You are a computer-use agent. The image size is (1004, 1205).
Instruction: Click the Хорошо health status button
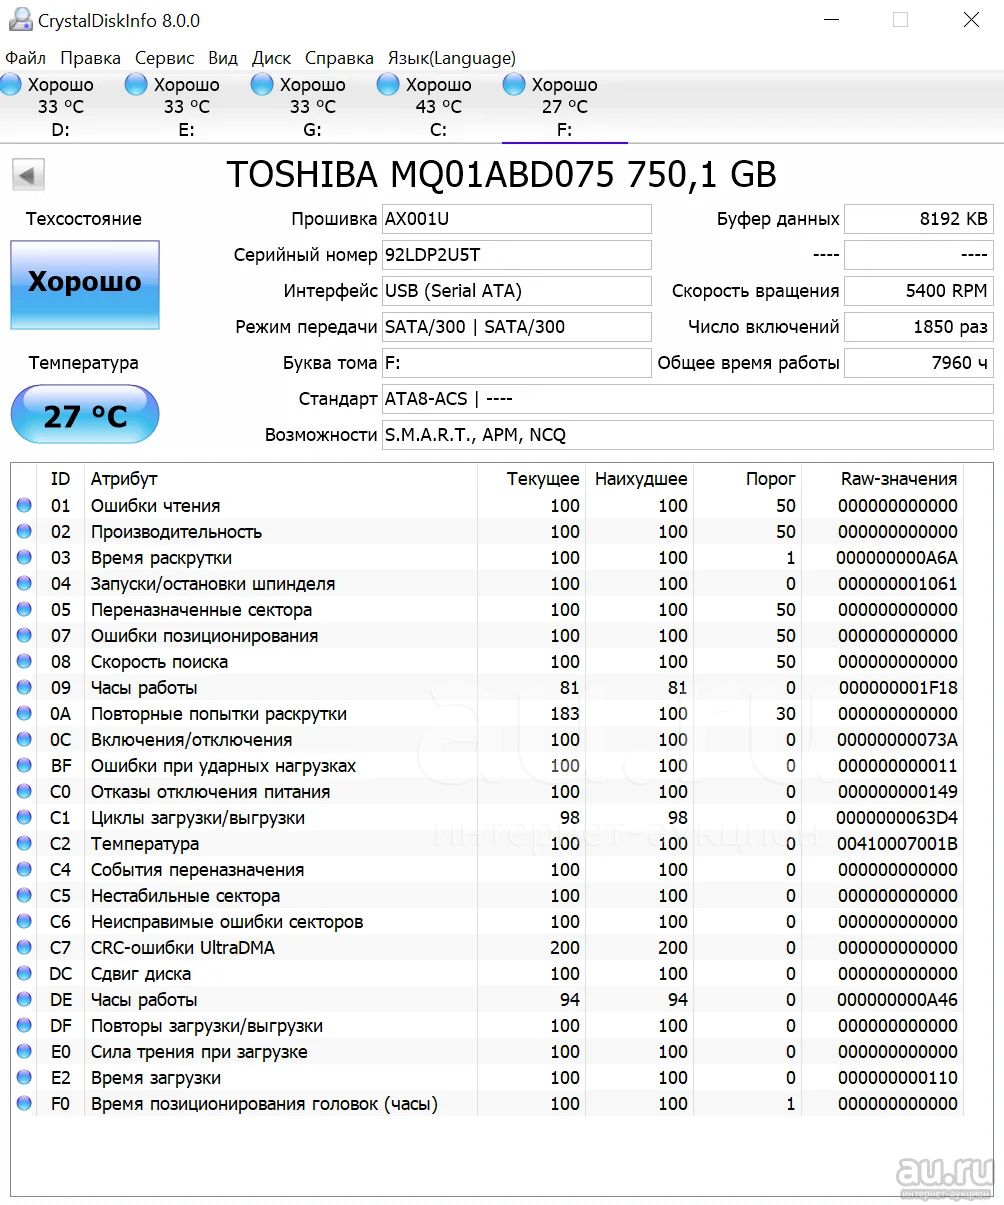[x=85, y=285]
